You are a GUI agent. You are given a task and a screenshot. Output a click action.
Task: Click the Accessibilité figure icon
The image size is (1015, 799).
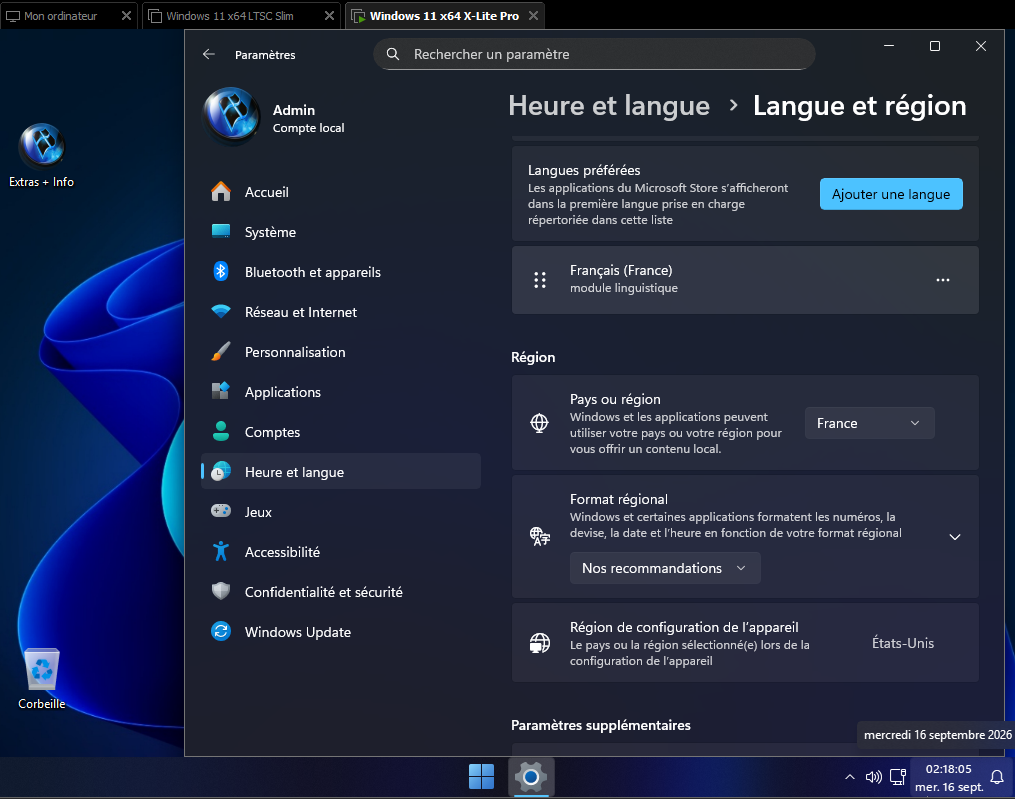[x=221, y=551]
